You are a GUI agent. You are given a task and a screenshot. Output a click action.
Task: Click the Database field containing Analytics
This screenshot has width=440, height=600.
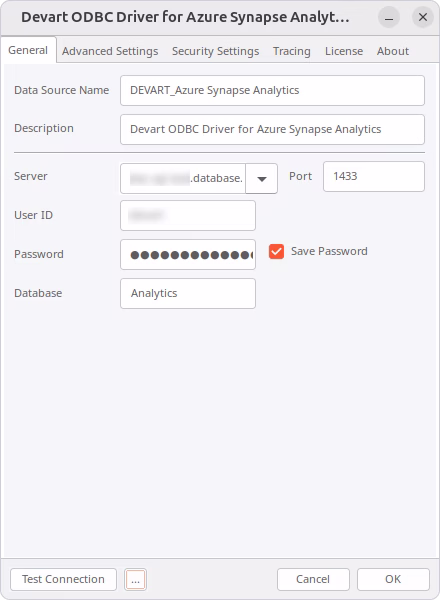188,293
